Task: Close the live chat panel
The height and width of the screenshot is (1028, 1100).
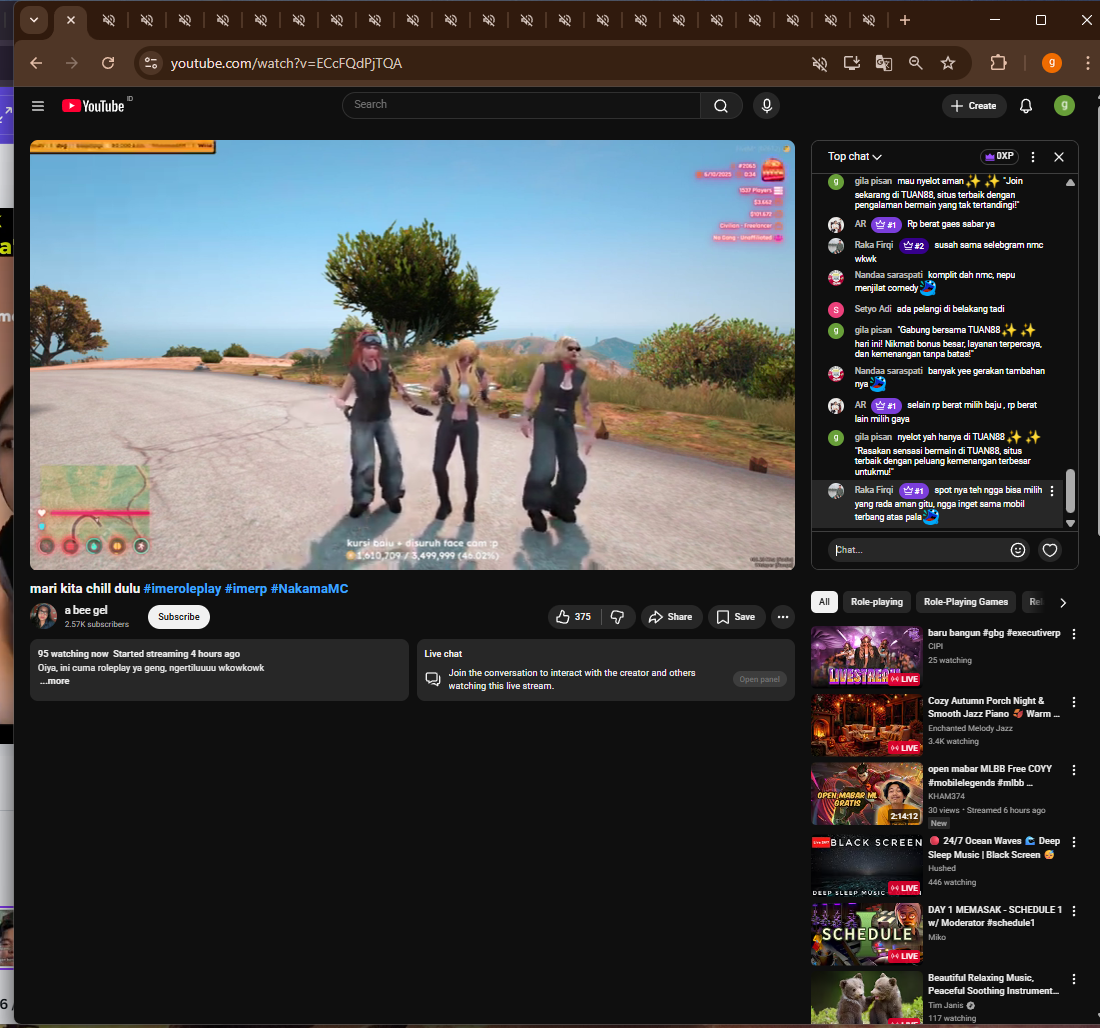Action: point(1059,157)
